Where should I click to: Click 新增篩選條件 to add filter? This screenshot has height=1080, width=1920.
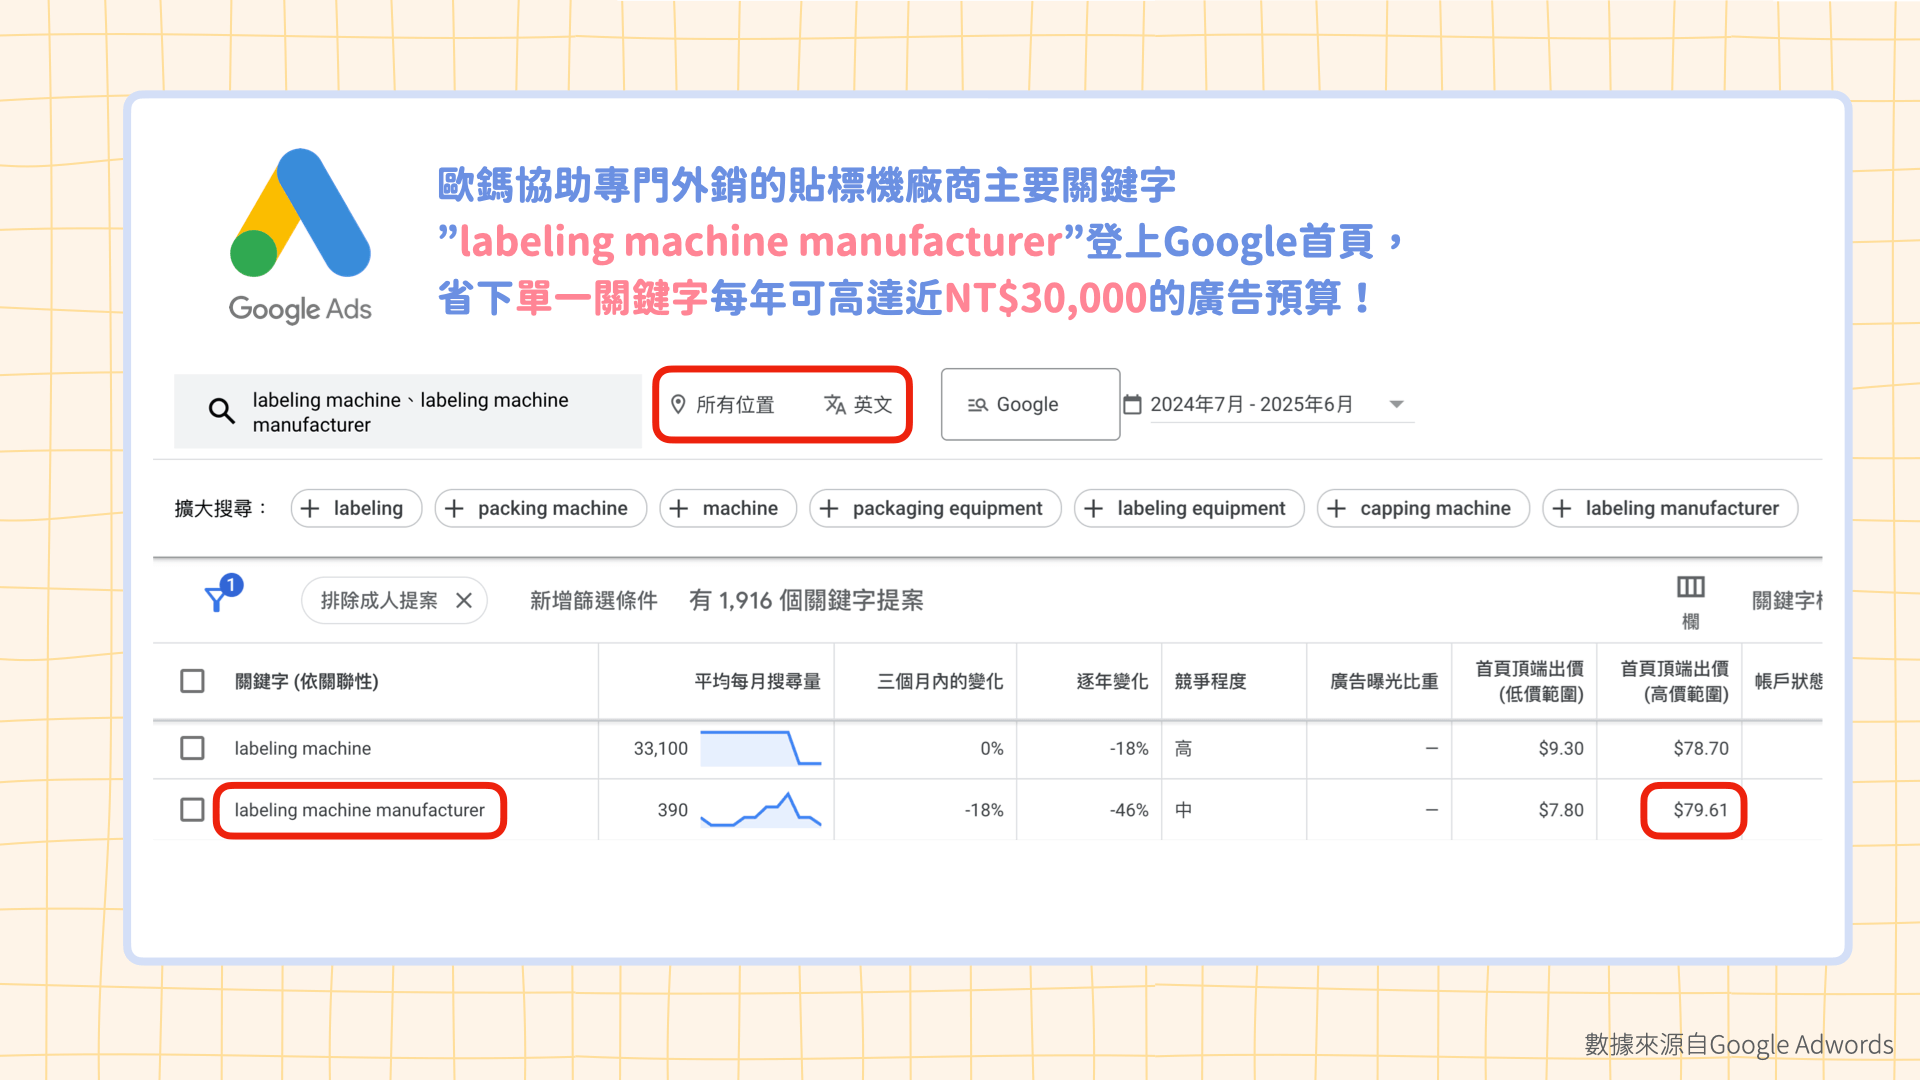click(x=593, y=600)
